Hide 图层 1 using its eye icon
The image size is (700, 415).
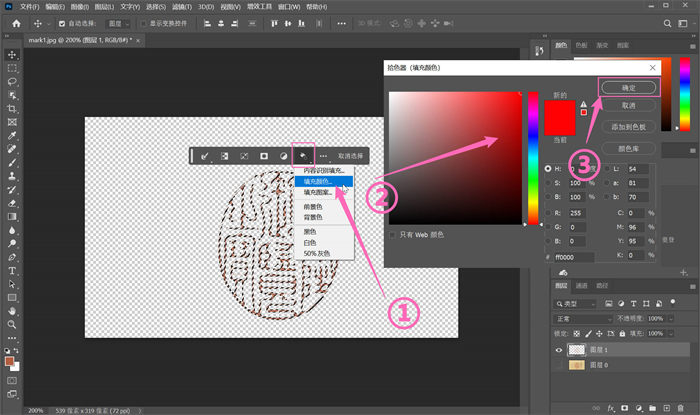(558, 351)
